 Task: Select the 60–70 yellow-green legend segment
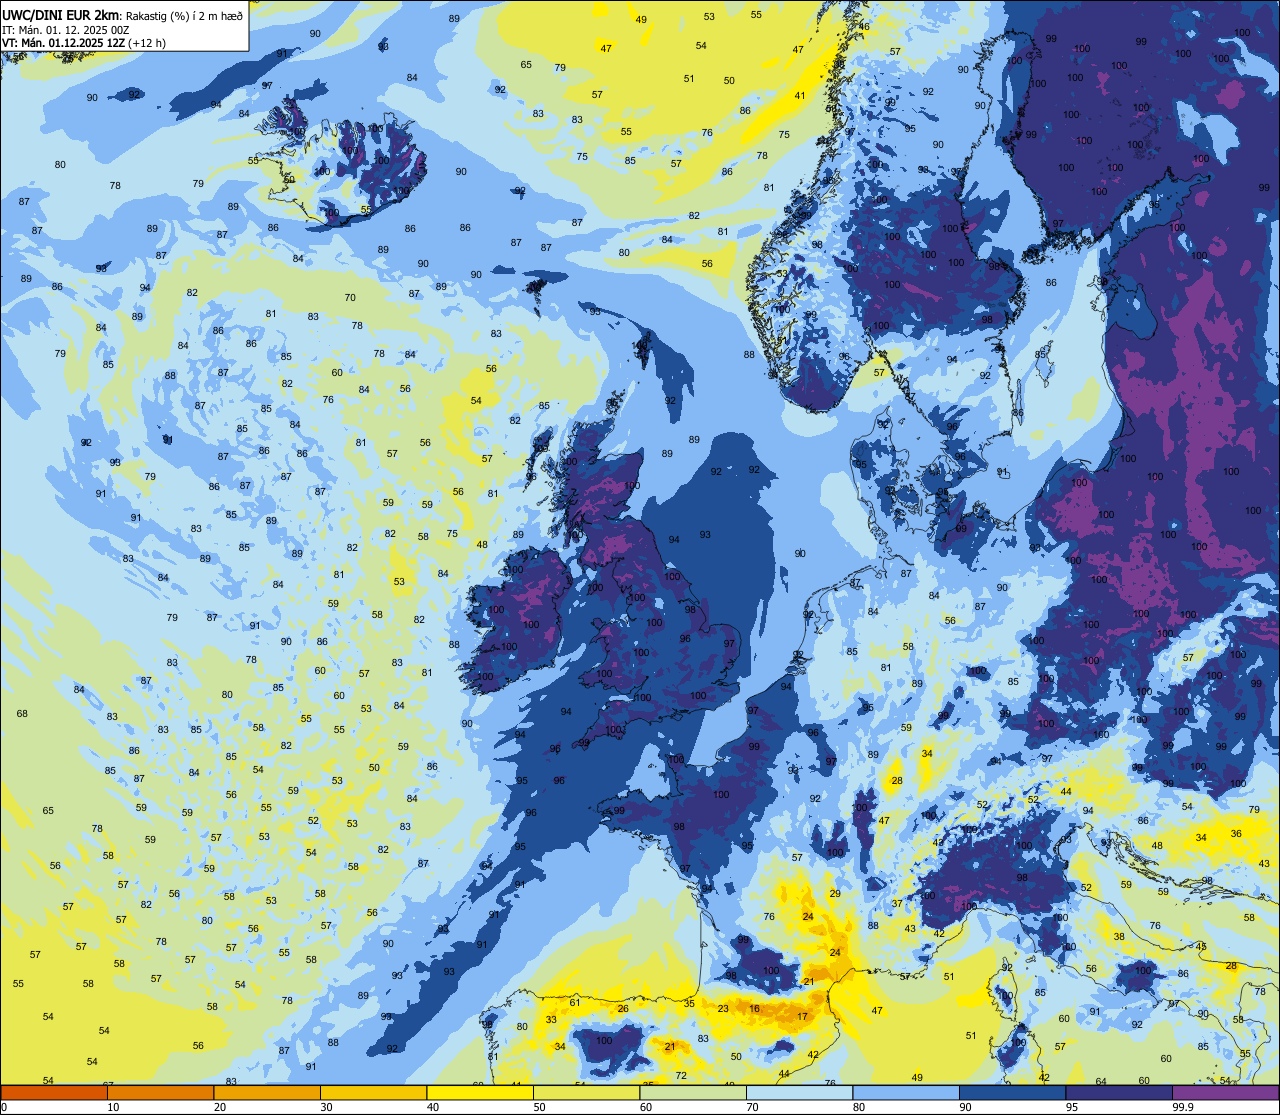click(693, 1092)
